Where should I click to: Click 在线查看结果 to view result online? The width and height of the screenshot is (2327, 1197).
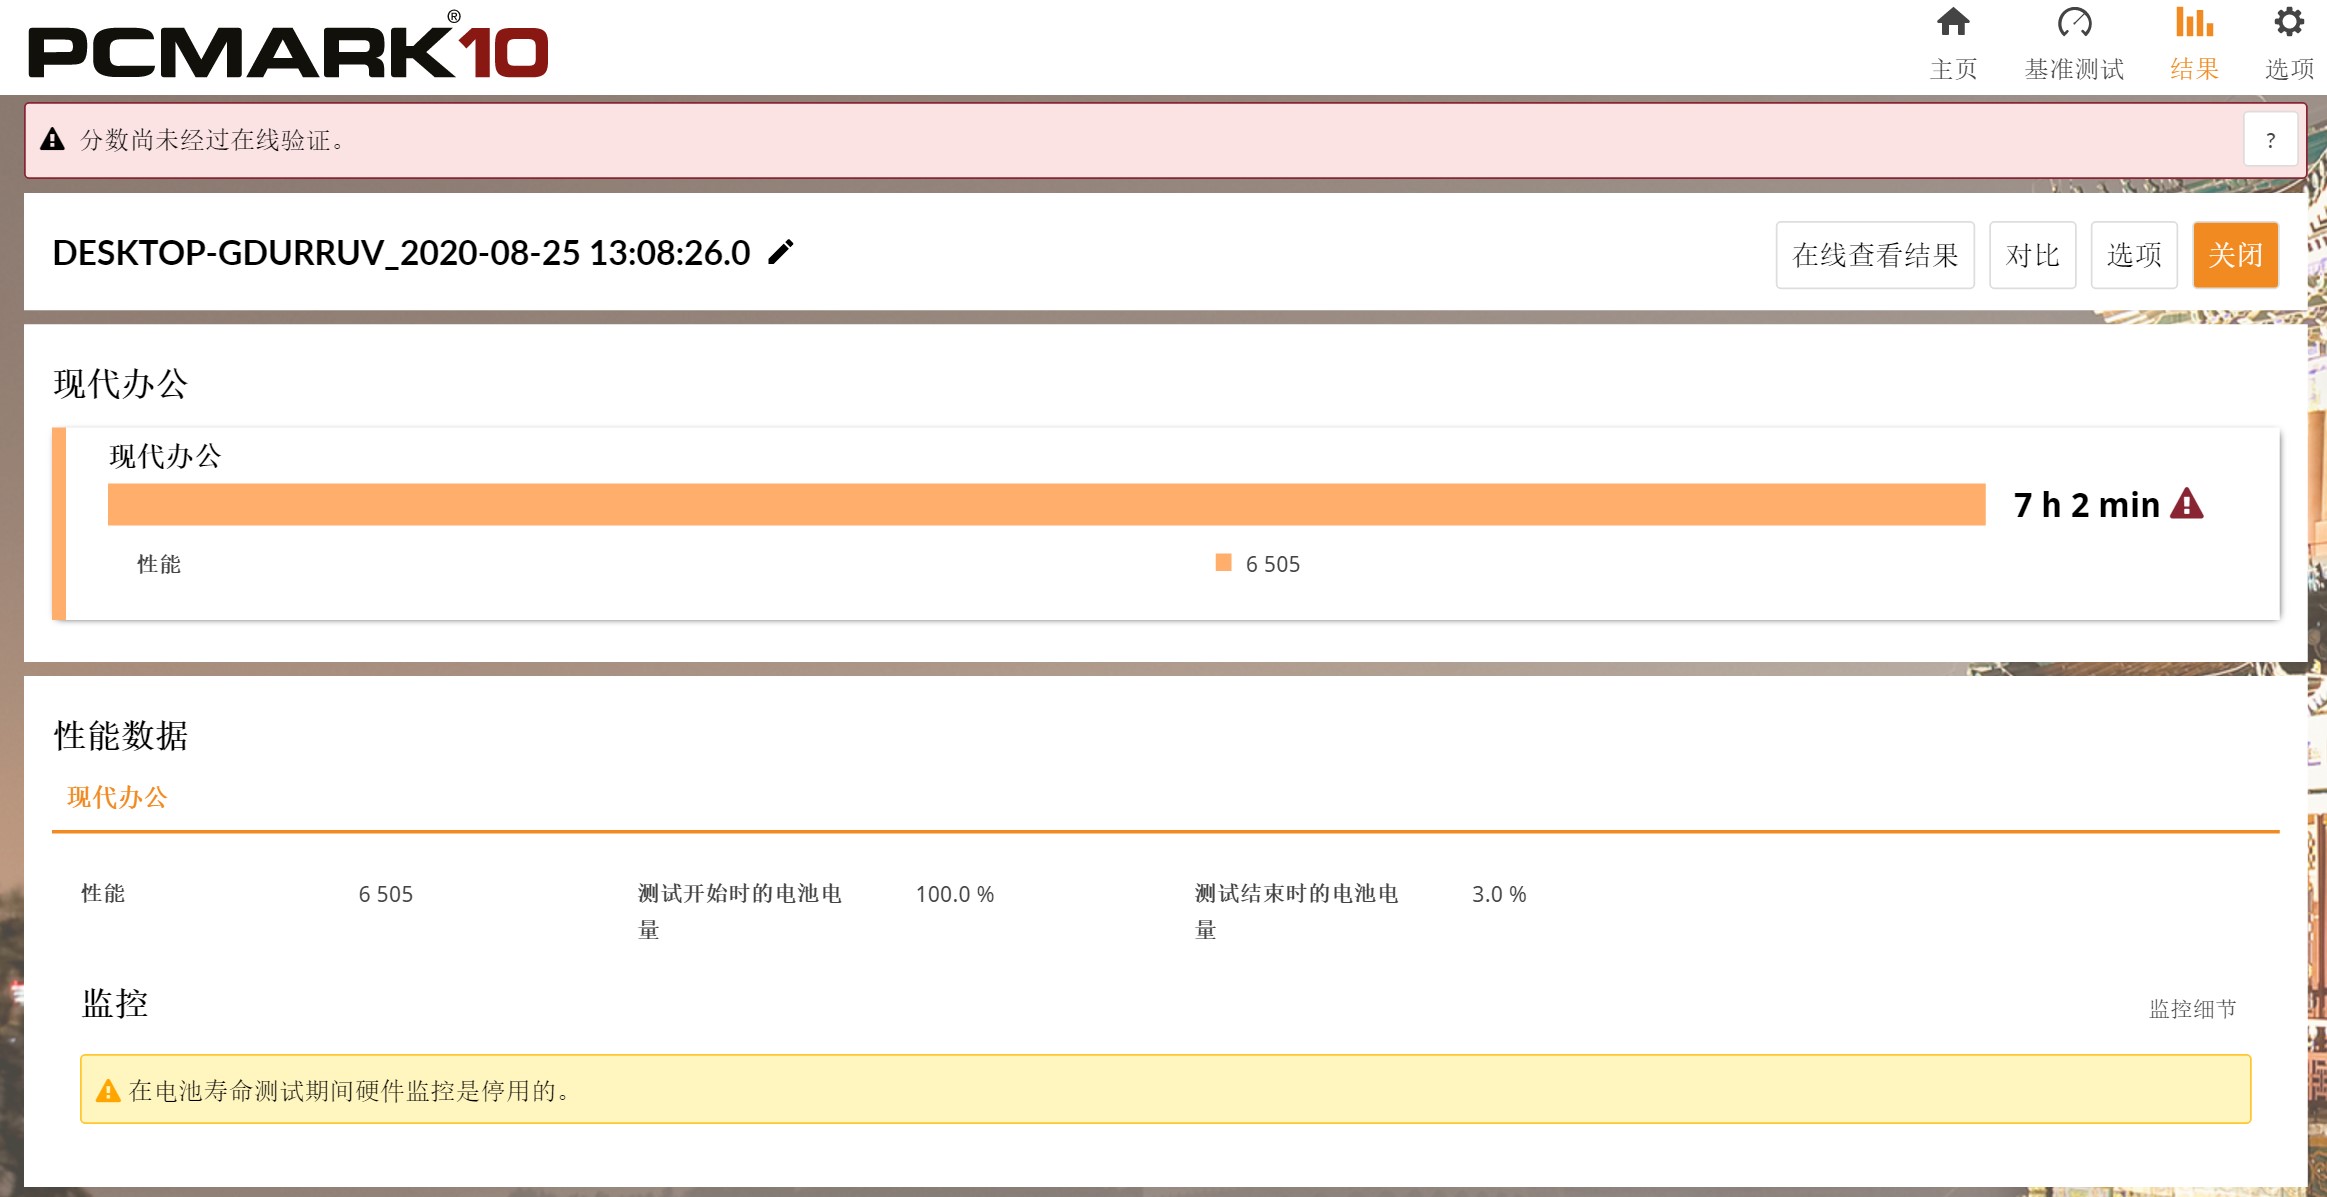[x=1875, y=254]
